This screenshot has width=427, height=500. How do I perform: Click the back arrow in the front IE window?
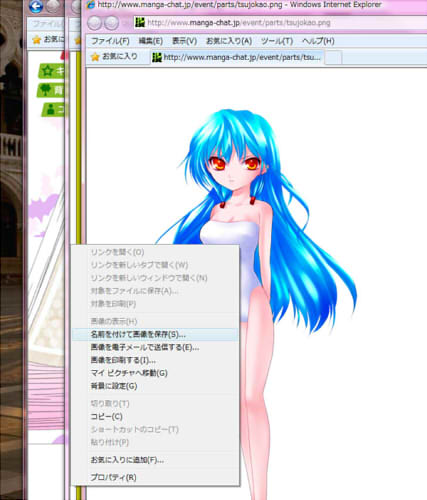click(94, 23)
